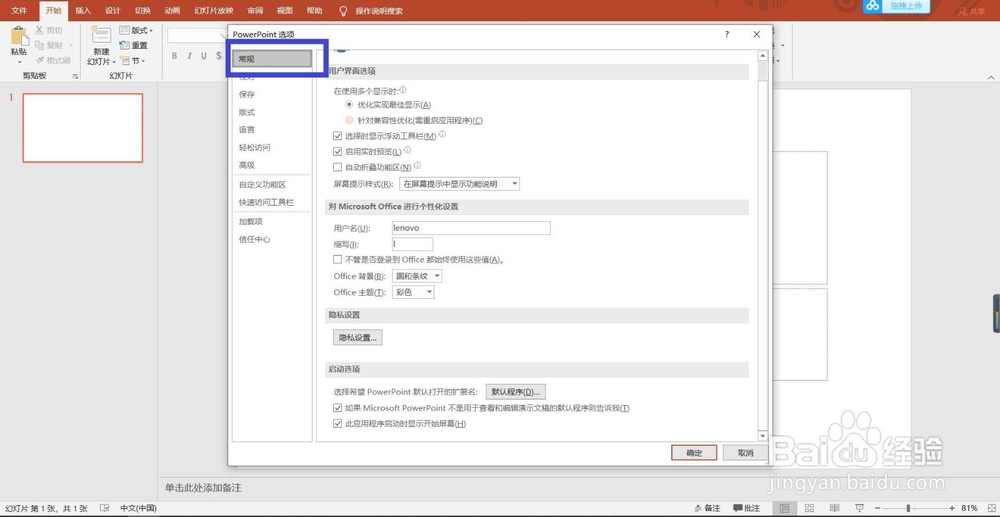Switch to the 幻灯片放映 ribbon tab

214,11
